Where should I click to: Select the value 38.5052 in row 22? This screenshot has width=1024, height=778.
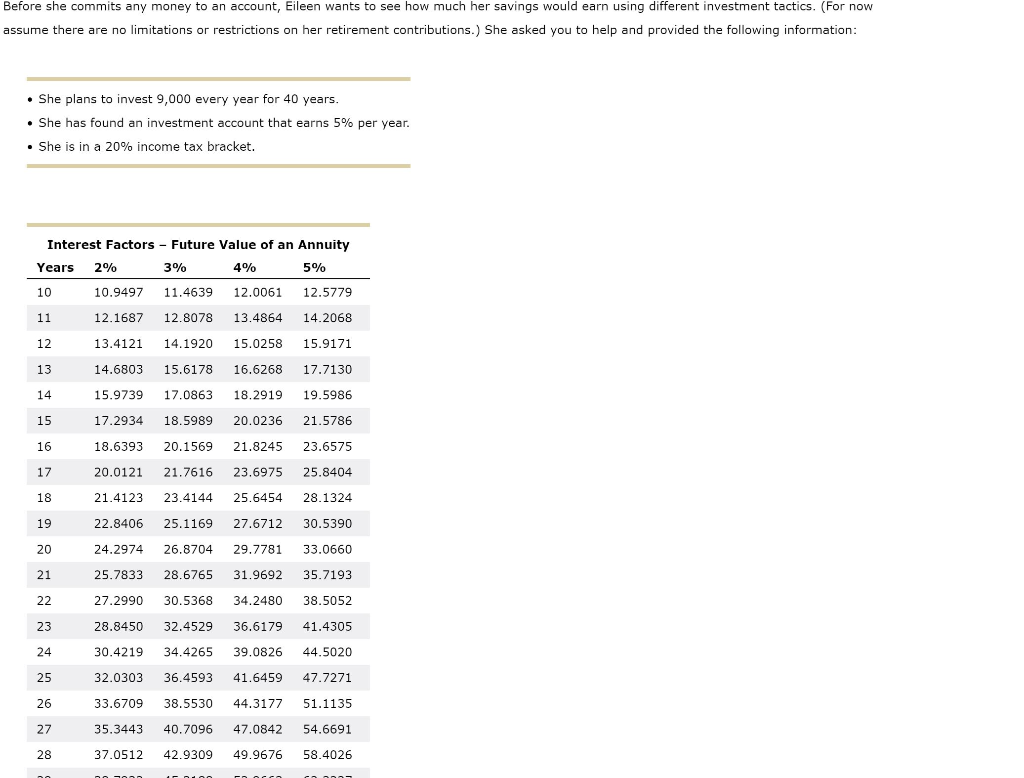327,601
